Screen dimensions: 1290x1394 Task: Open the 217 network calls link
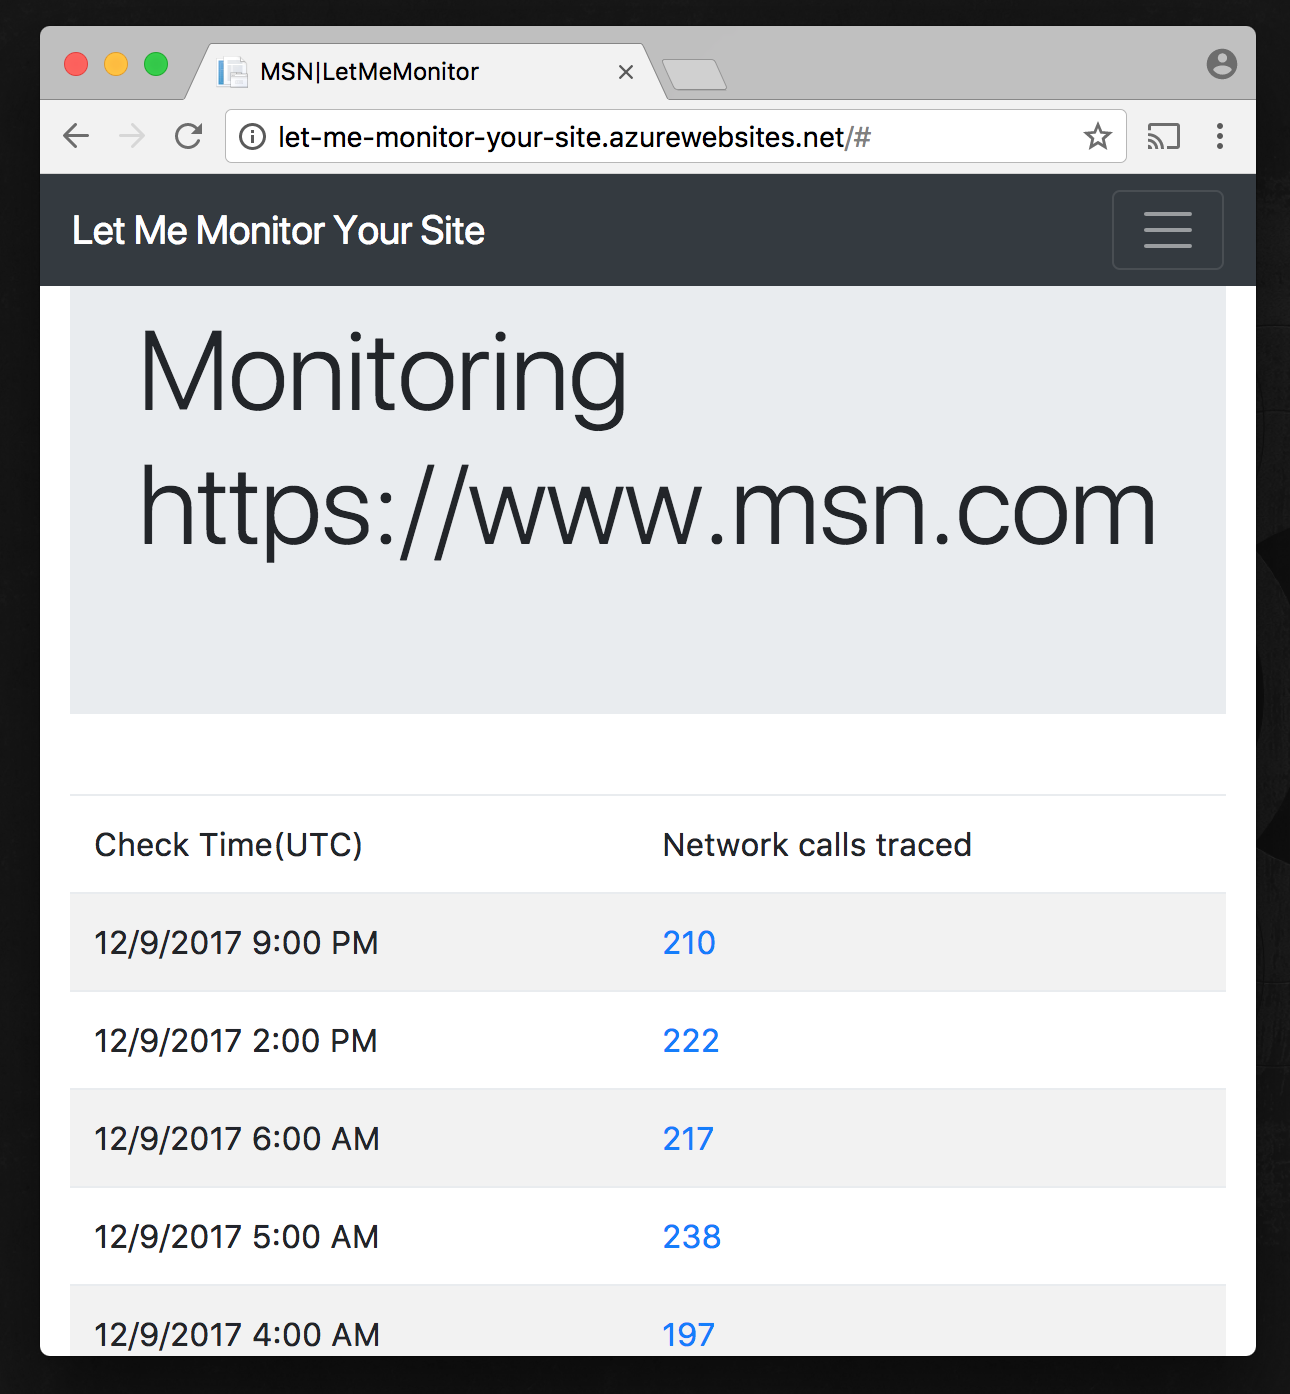coord(688,1138)
